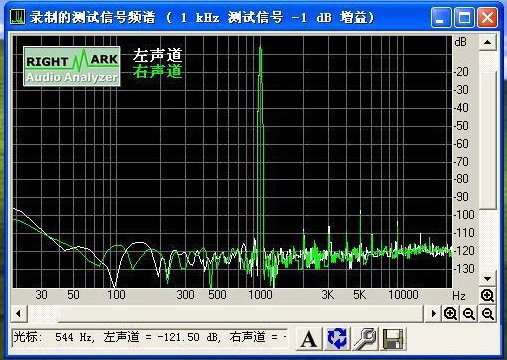Click the horizontal scrollbar left arrow

click(x=19, y=313)
